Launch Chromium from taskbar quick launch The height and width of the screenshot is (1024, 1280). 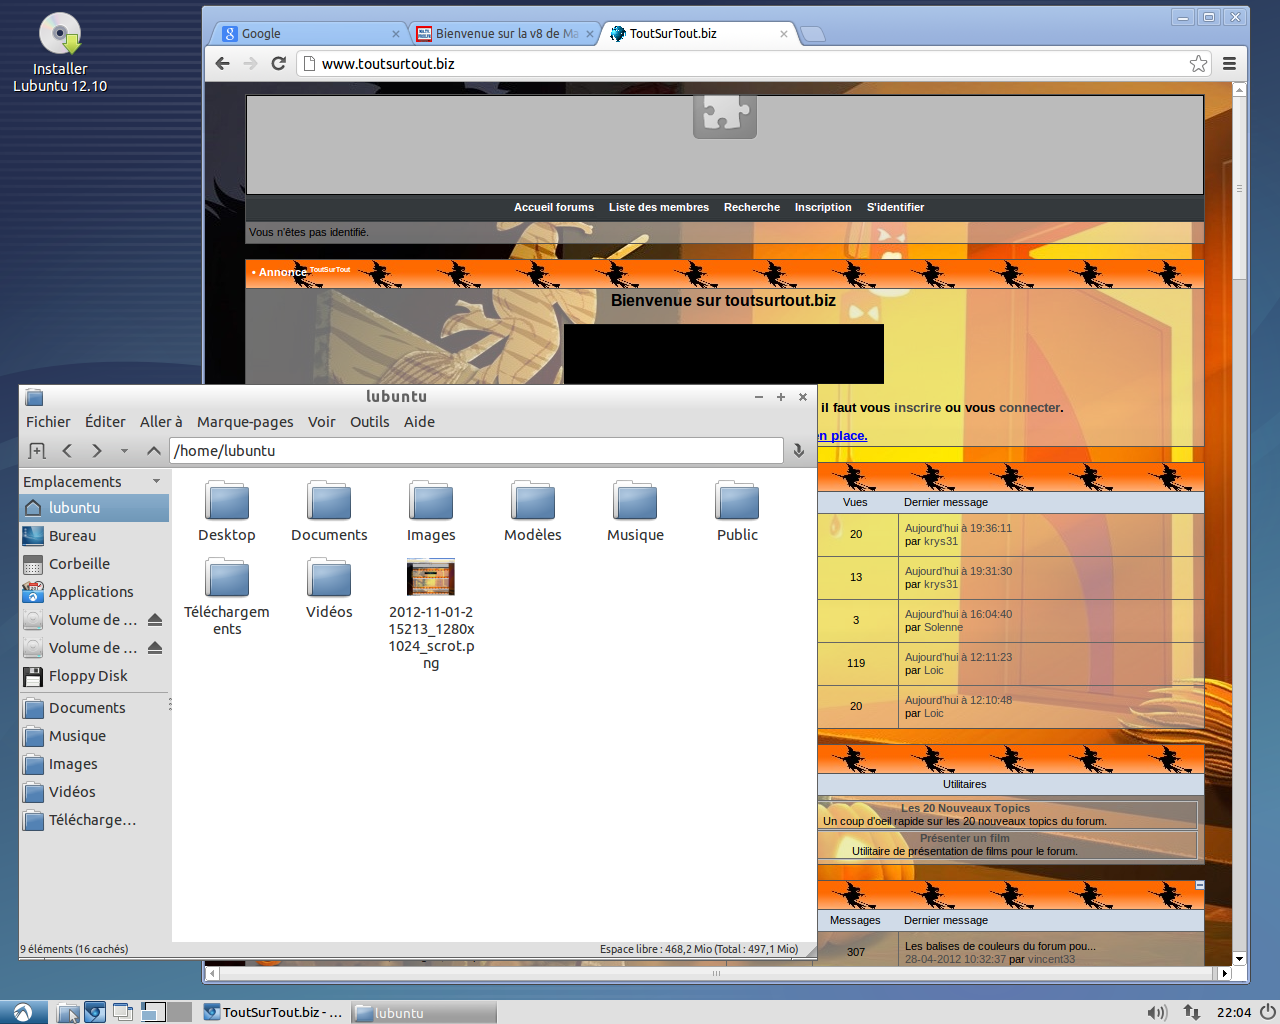pos(95,1012)
